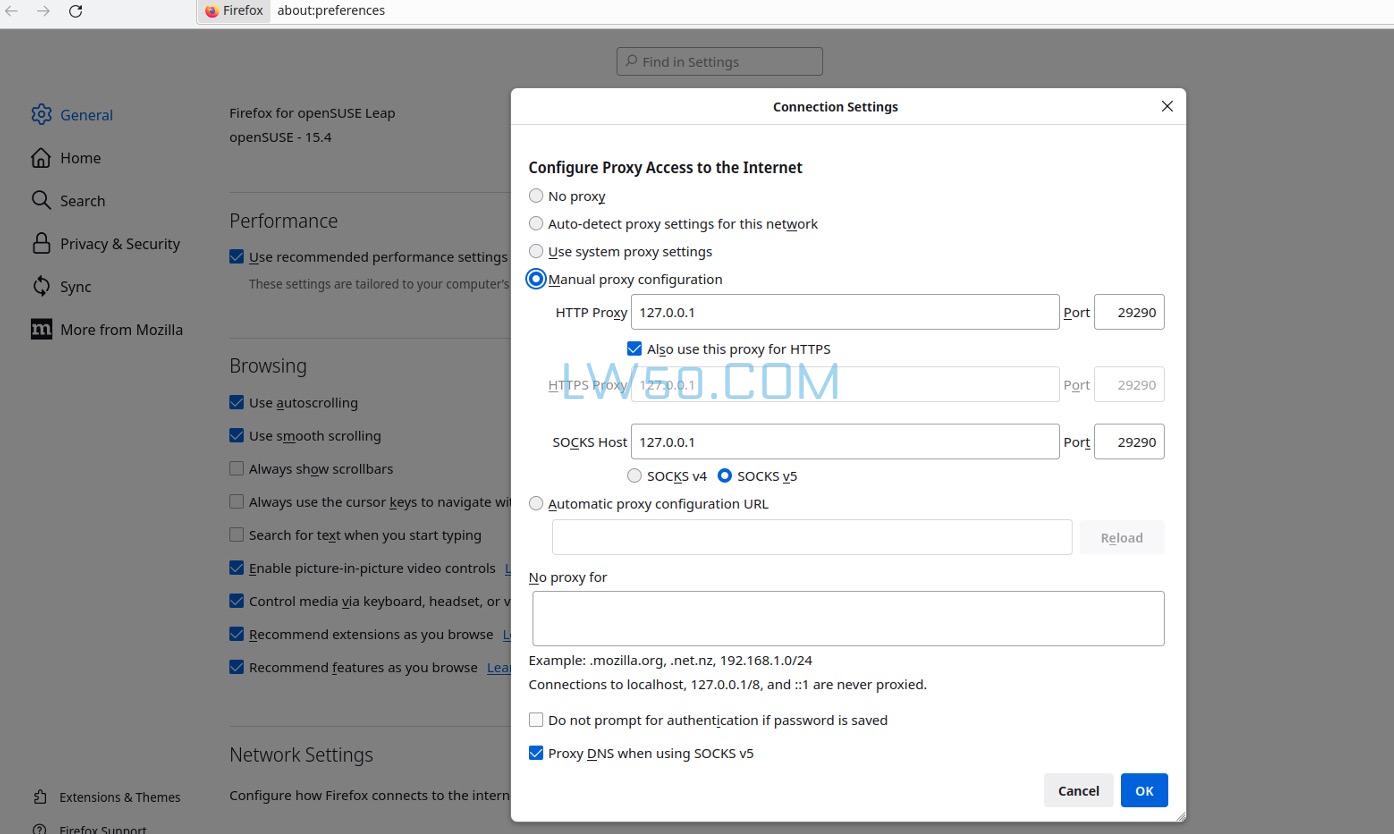Choose Auto-detect proxy settings for this network
The width and height of the screenshot is (1394, 834).
coord(536,224)
